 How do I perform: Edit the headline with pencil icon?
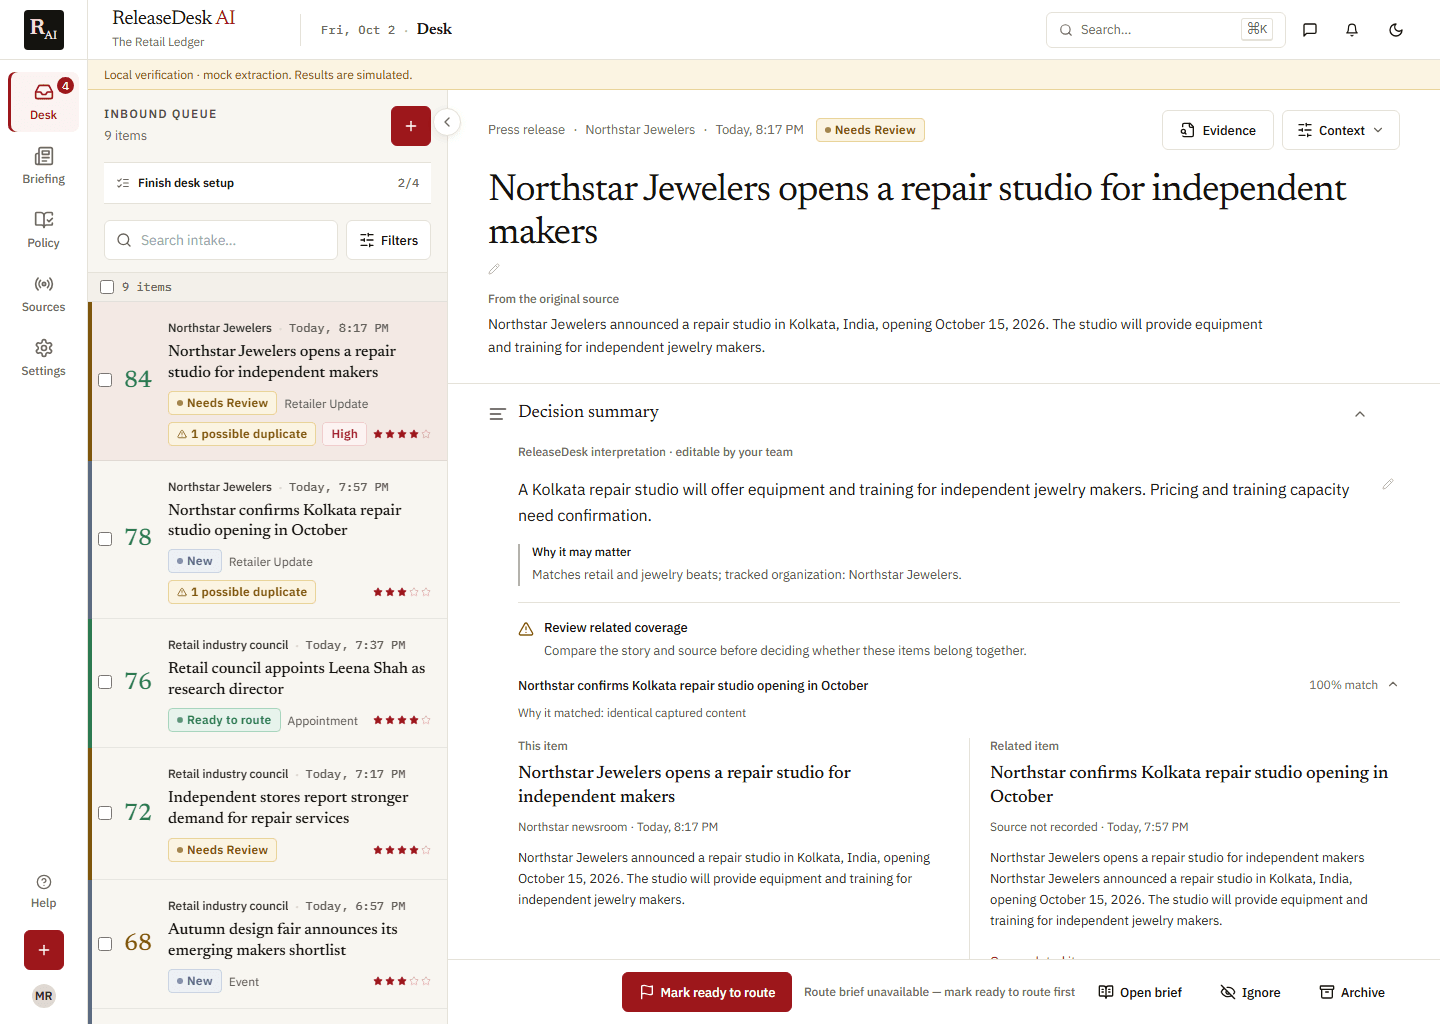click(x=494, y=269)
